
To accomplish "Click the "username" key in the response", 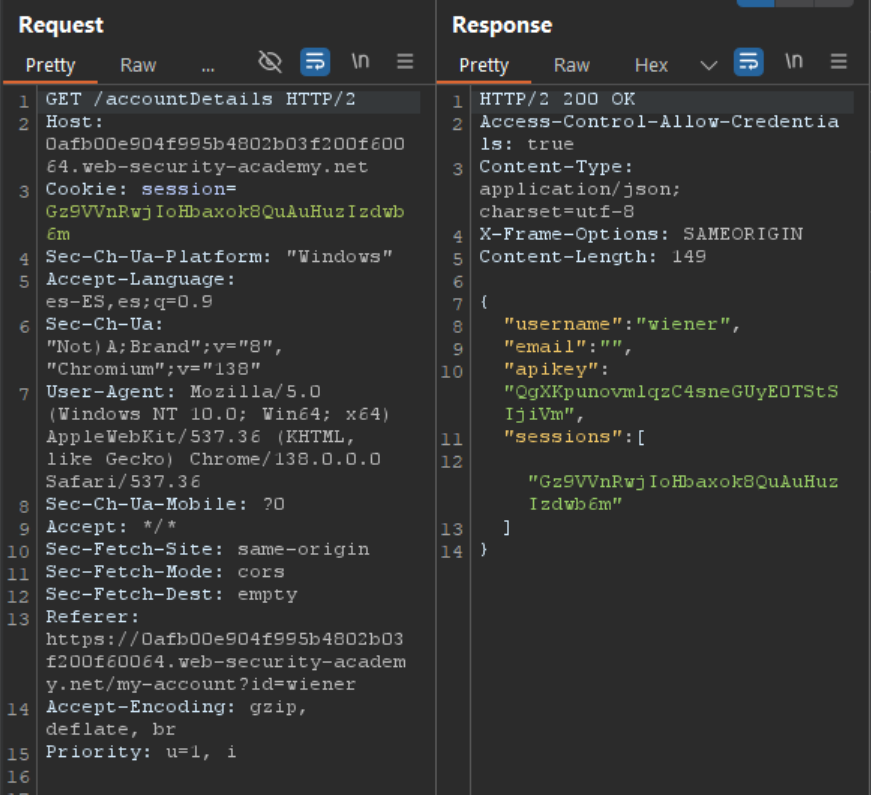I will click(x=545, y=324).
